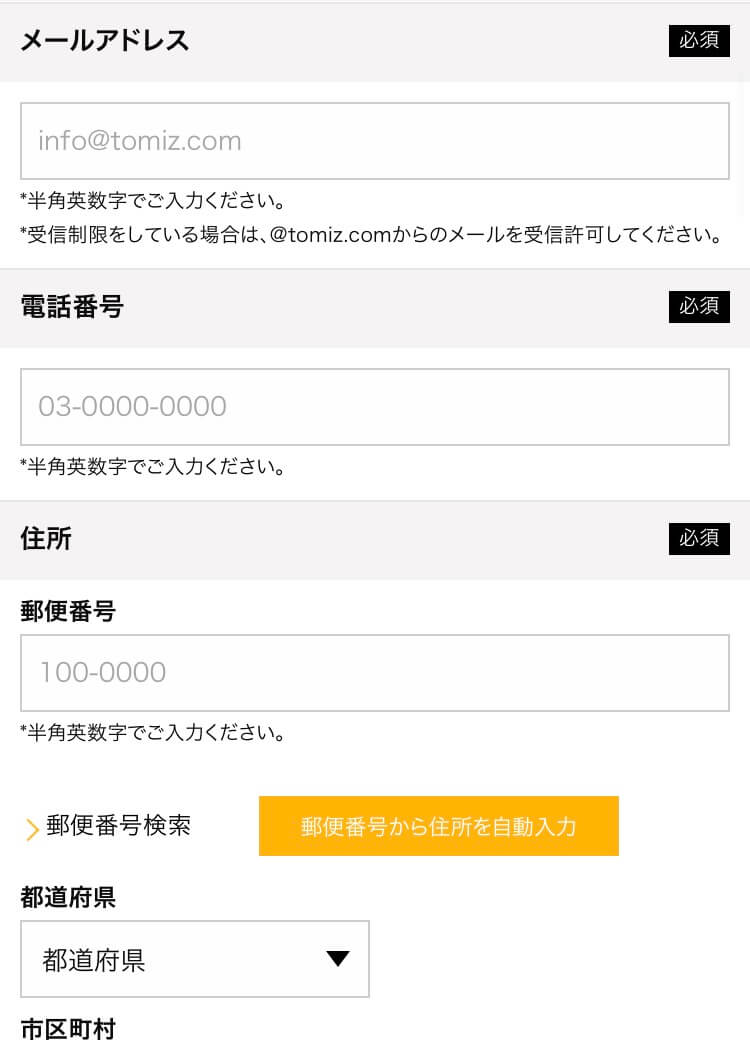The width and height of the screenshot is (750, 1048).
Task: Click the @tomiz.com receive-permission note text
Action: point(372,235)
